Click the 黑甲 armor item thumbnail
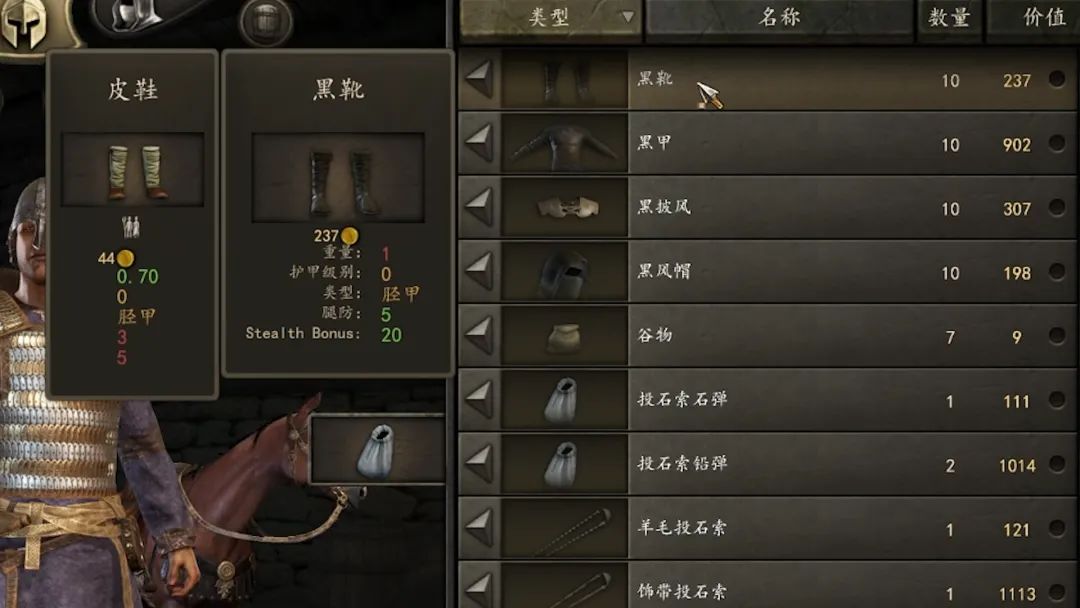Screen dimensions: 1080x608 click(x=565, y=143)
